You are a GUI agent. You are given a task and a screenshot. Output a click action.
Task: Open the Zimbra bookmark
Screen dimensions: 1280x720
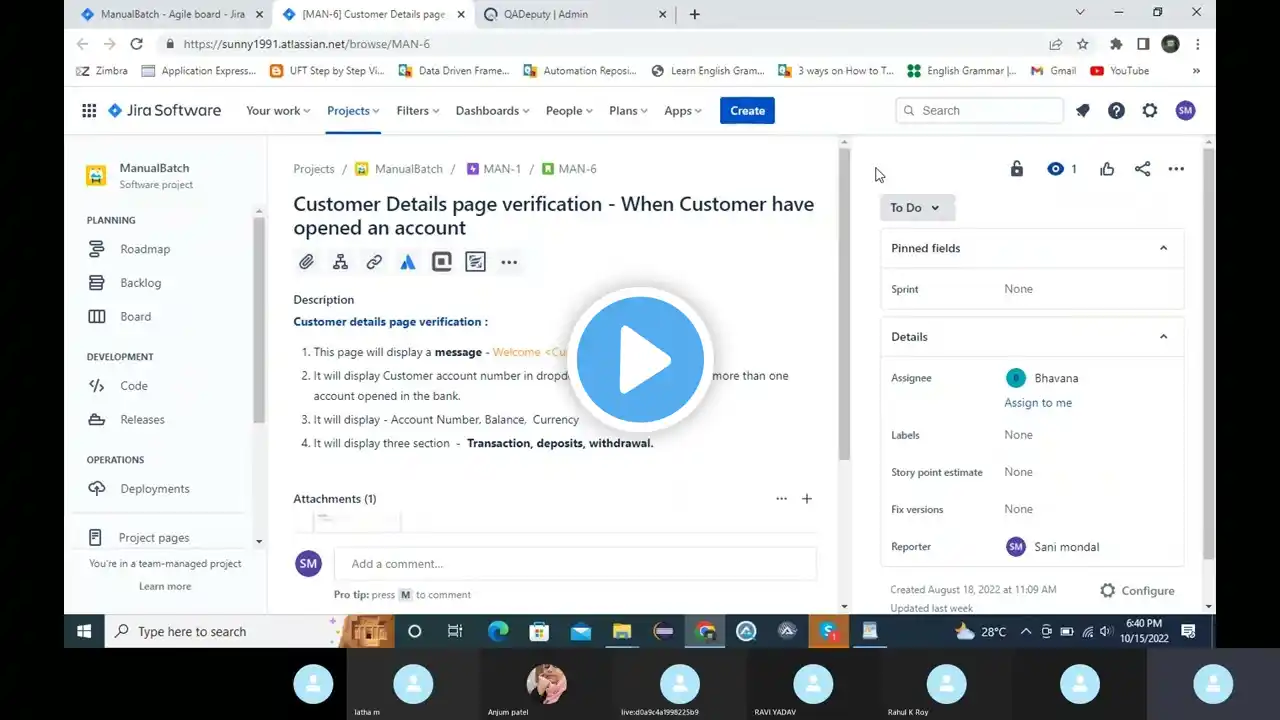click(x=104, y=71)
